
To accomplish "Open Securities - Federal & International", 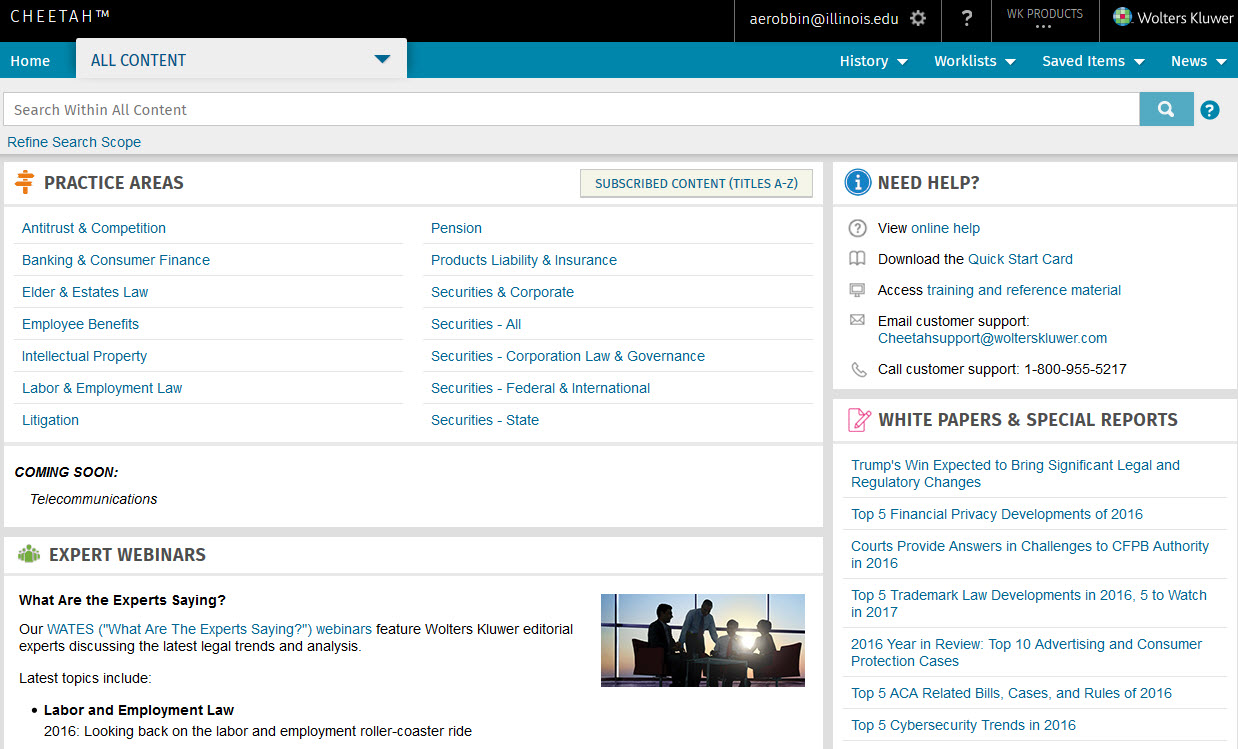I will tap(540, 388).
